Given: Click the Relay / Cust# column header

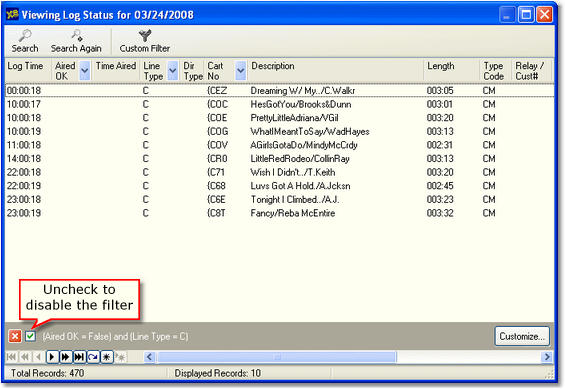Looking at the screenshot, I should [x=532, y=70].
